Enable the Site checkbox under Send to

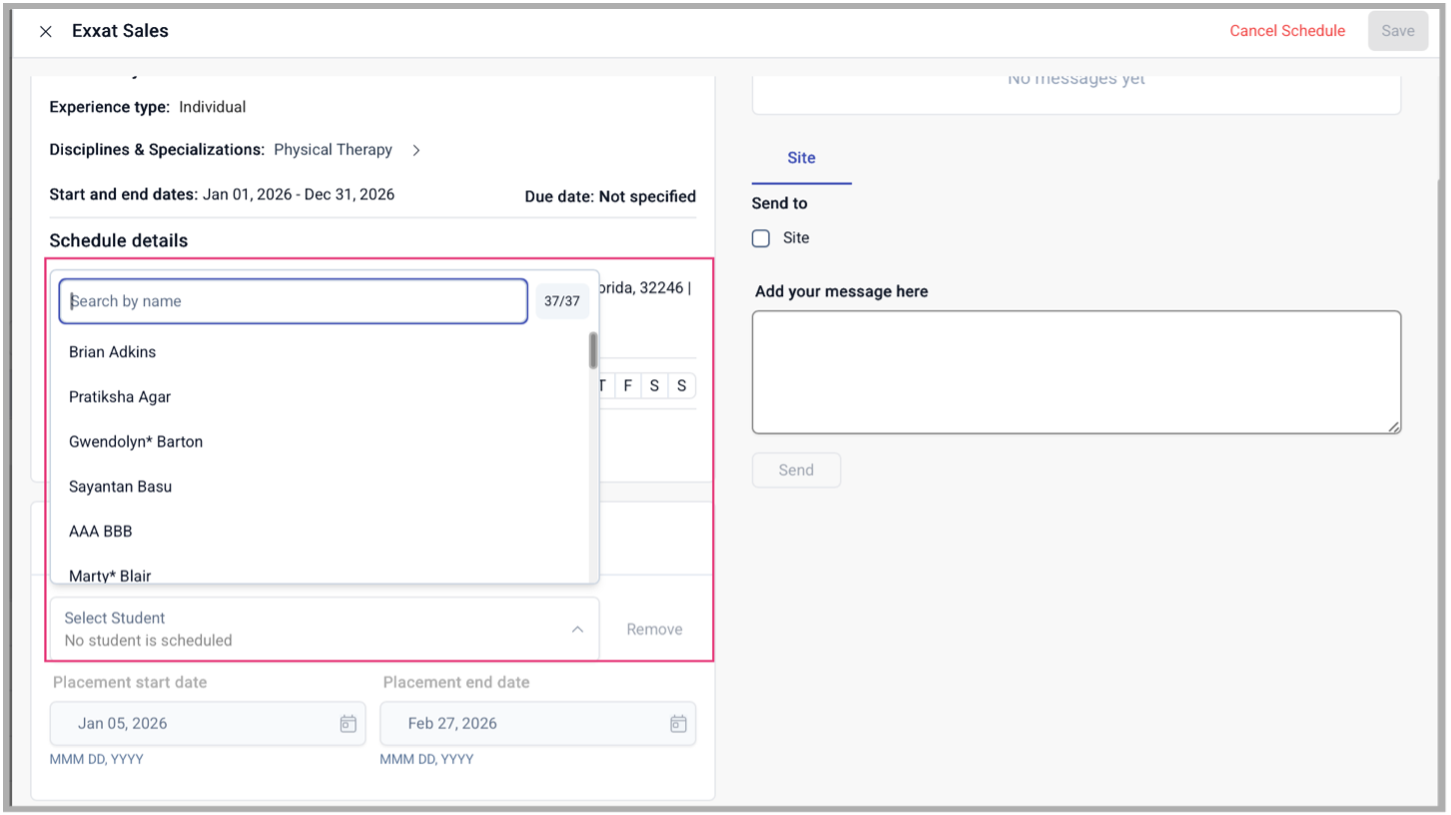761,238
